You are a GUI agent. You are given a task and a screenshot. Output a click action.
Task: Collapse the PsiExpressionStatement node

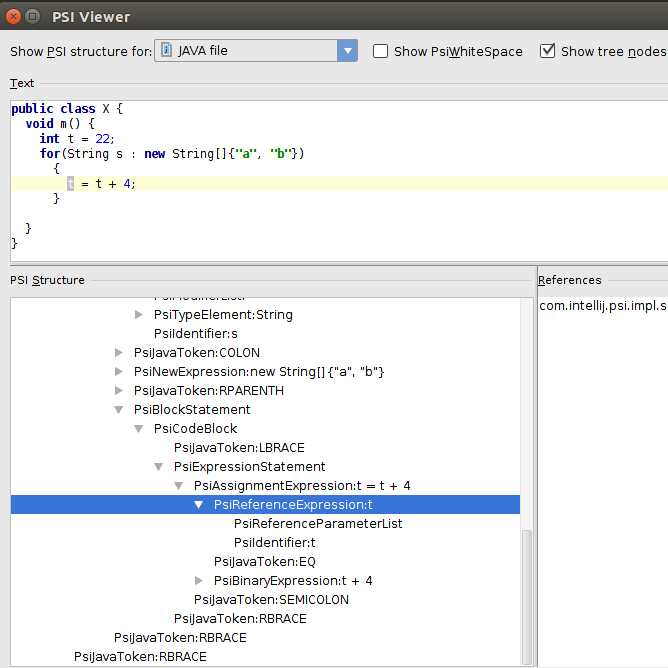tap(158, 467)
